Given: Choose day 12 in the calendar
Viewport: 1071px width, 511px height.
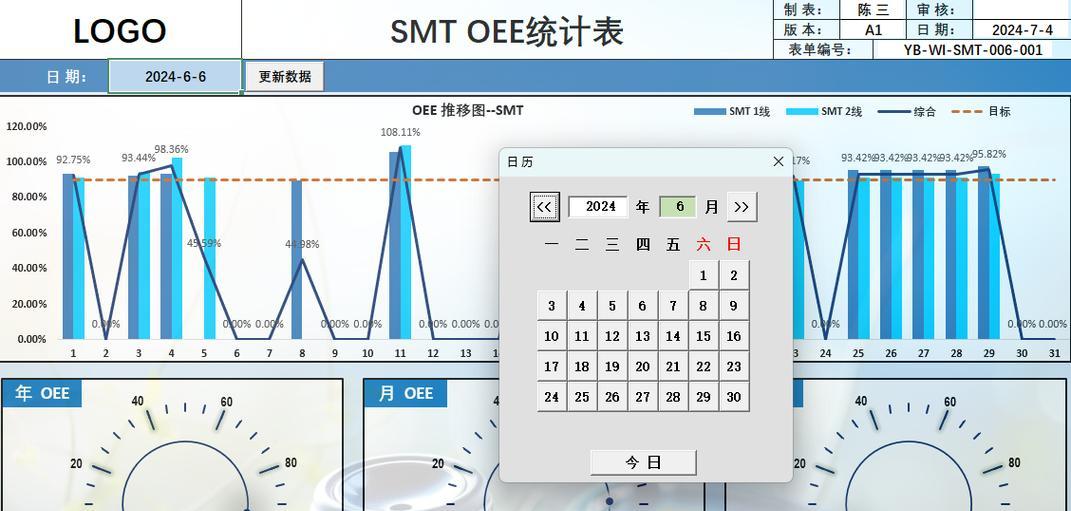Looking at the screenshot, I should [613, 336].
